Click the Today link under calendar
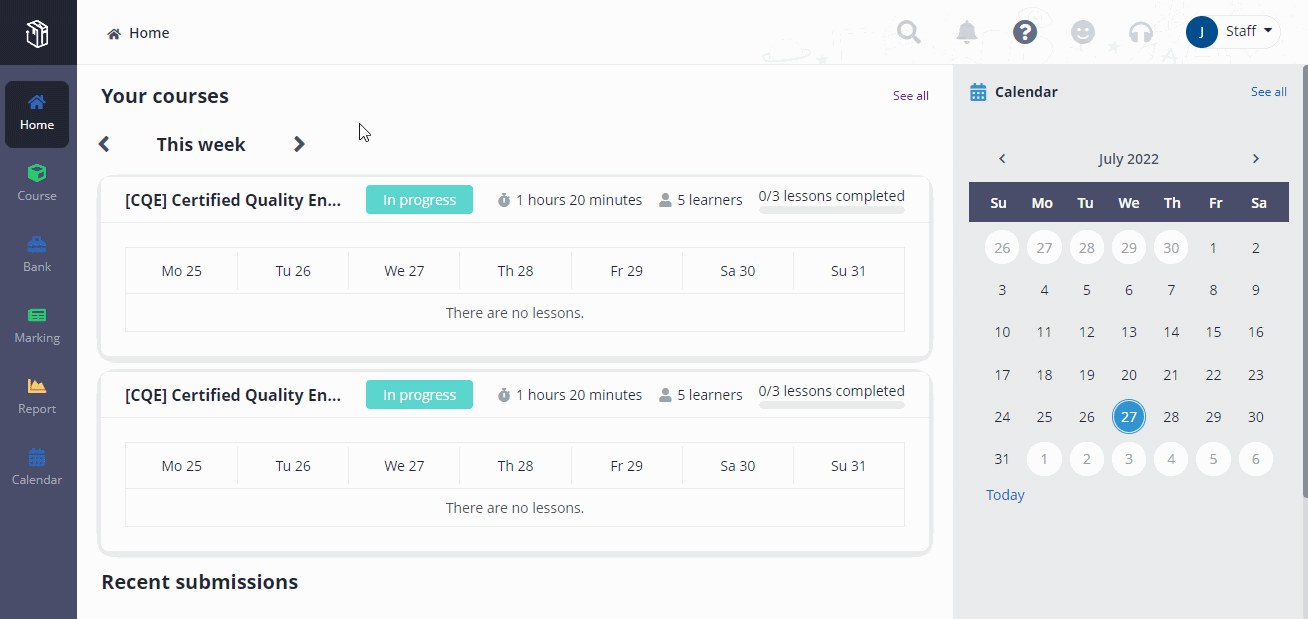This screenshot has height=619, width=1308. pyautogui.click(x=1005, y=495)
